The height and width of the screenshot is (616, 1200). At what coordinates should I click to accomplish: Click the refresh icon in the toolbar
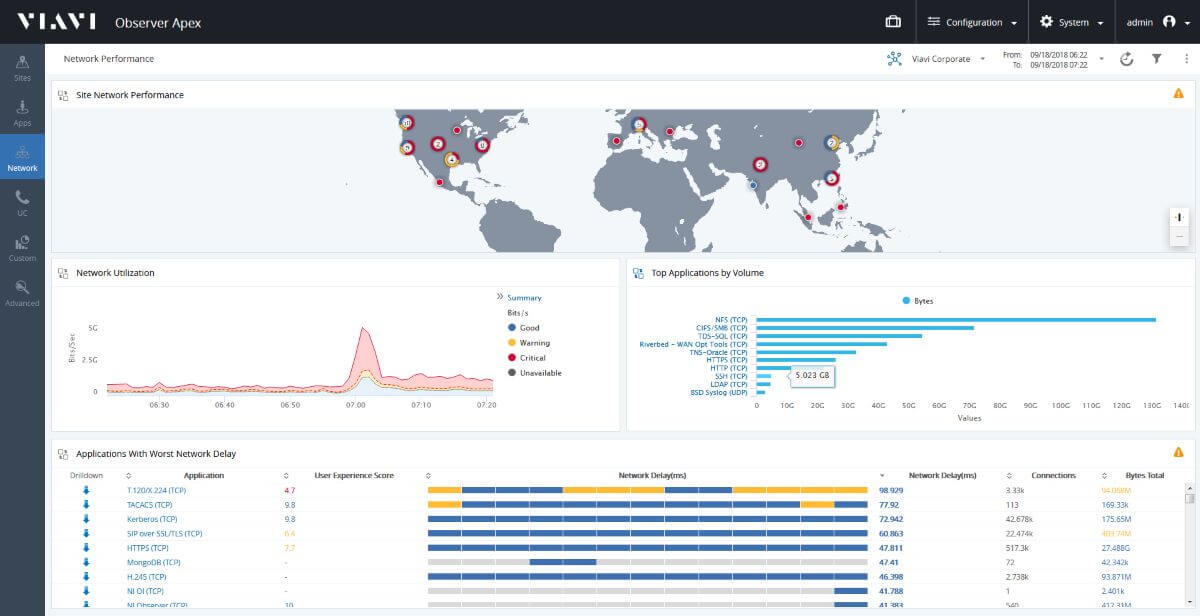[x=1127, y=59]
